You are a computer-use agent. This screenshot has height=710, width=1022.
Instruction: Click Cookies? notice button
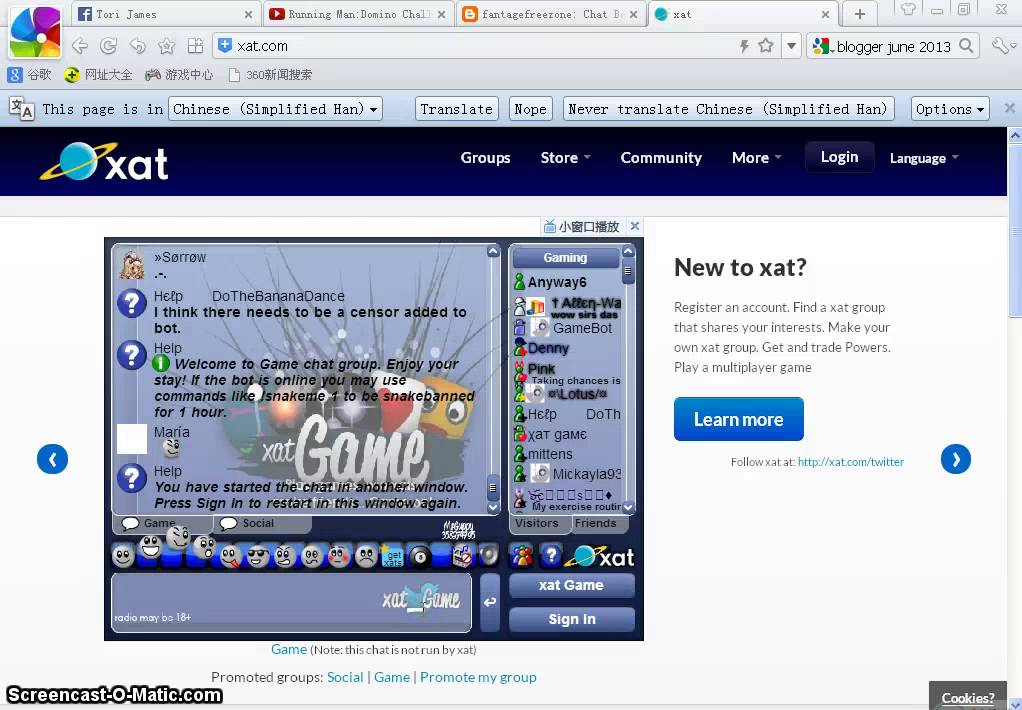[968, 698]
